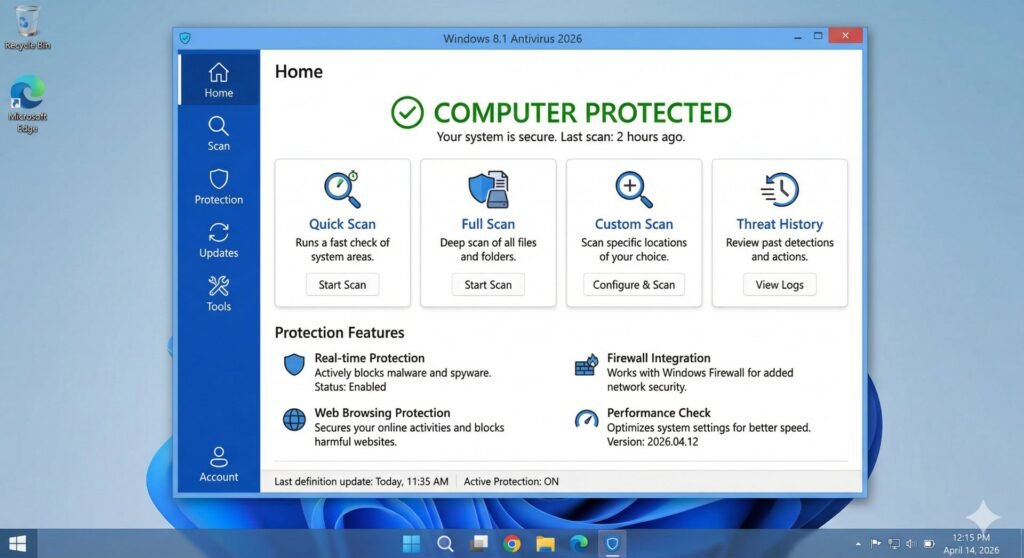Click the Custom Scan heading
The height and width of the screenshot is (558, 1024).
tap(633, 224)
